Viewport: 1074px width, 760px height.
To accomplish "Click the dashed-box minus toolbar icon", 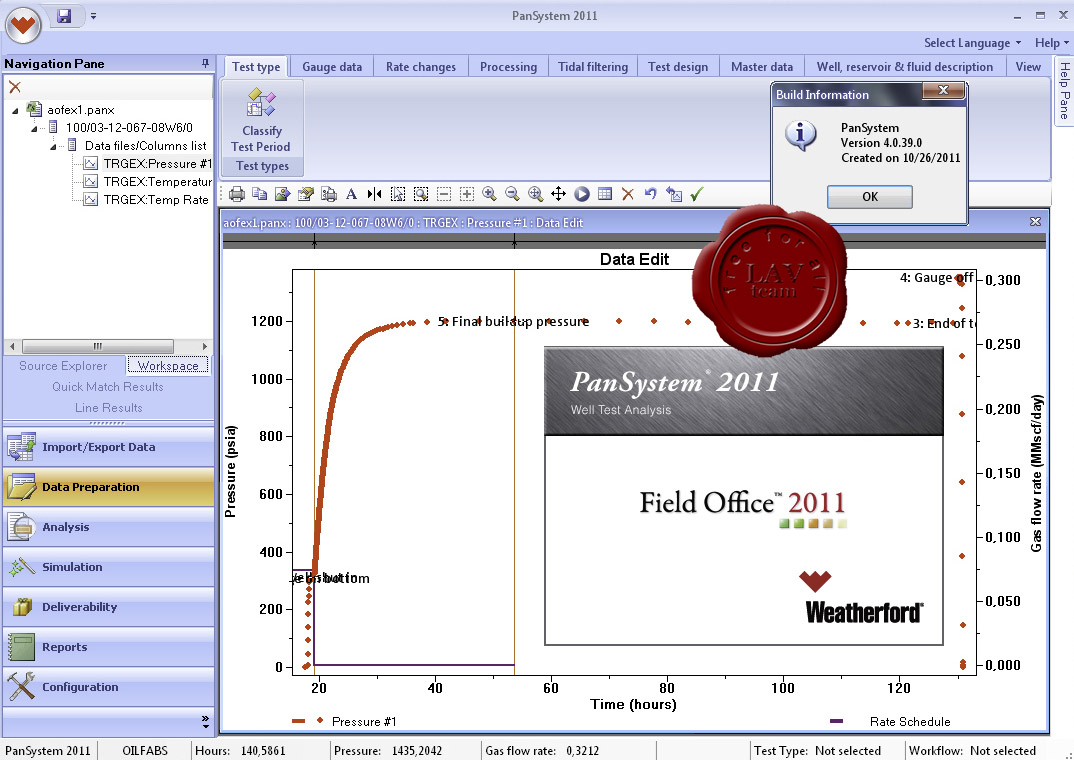I will coord(444,194).
